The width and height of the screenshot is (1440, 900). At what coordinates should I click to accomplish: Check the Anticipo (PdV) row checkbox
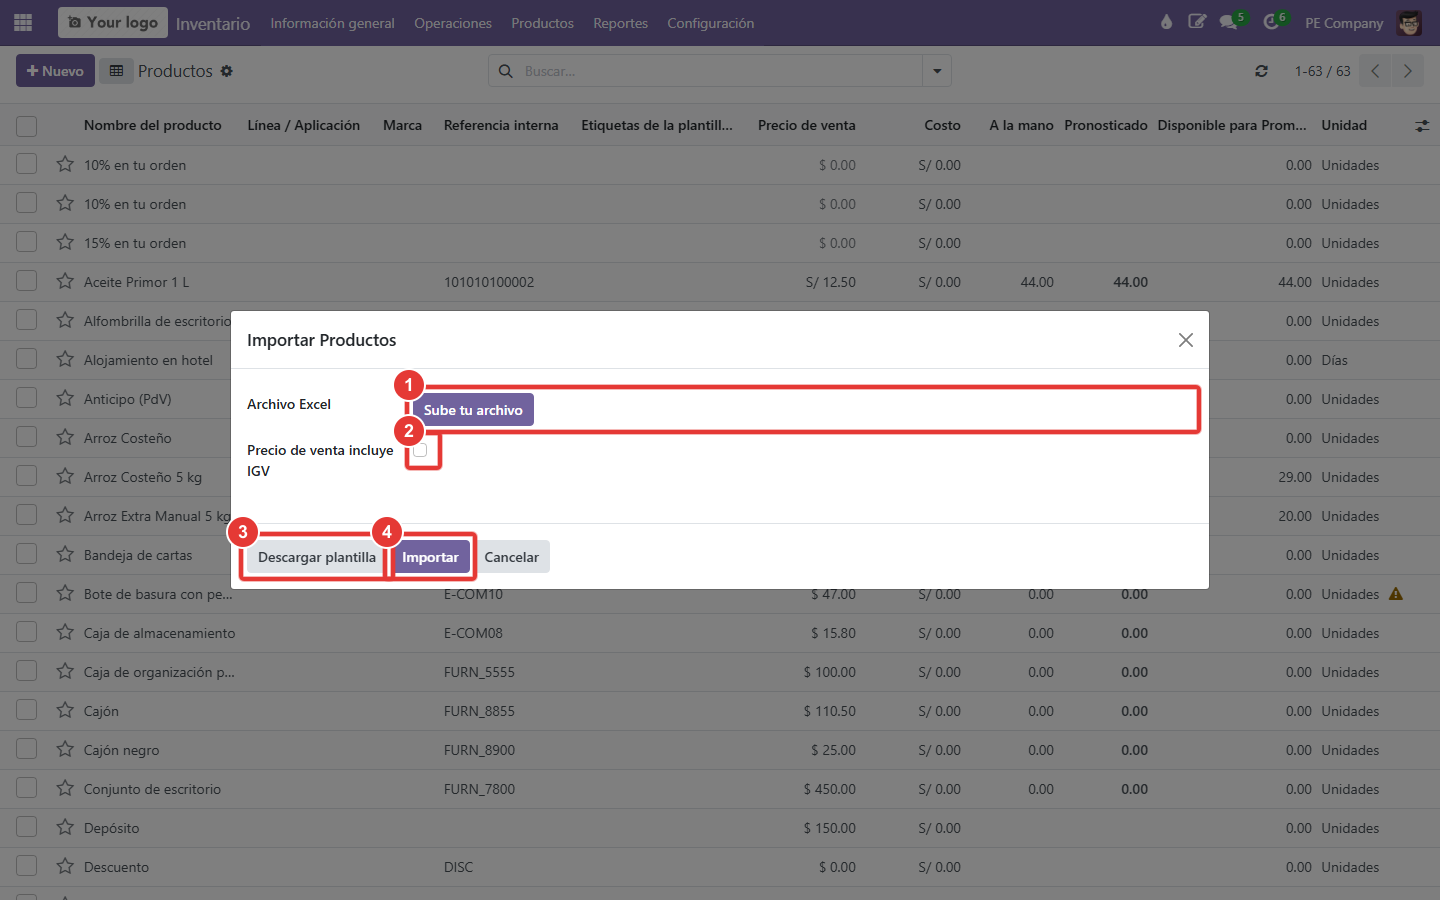[27, 398]
